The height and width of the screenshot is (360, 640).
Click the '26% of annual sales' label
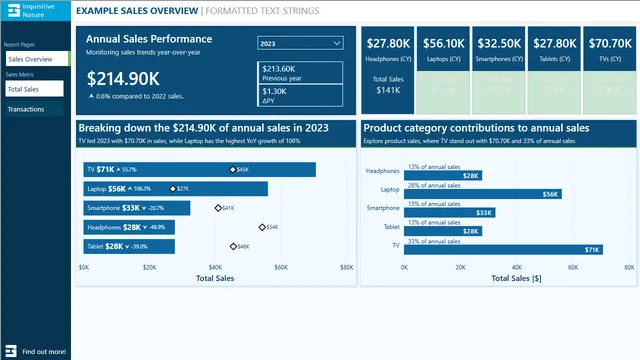pos(434,185)
